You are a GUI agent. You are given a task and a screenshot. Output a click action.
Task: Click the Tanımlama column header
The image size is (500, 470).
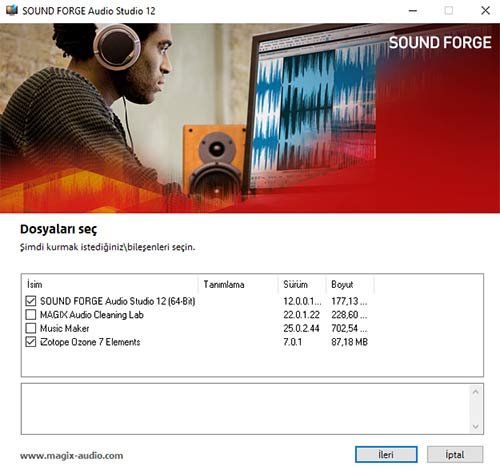[x=238, y=284]
